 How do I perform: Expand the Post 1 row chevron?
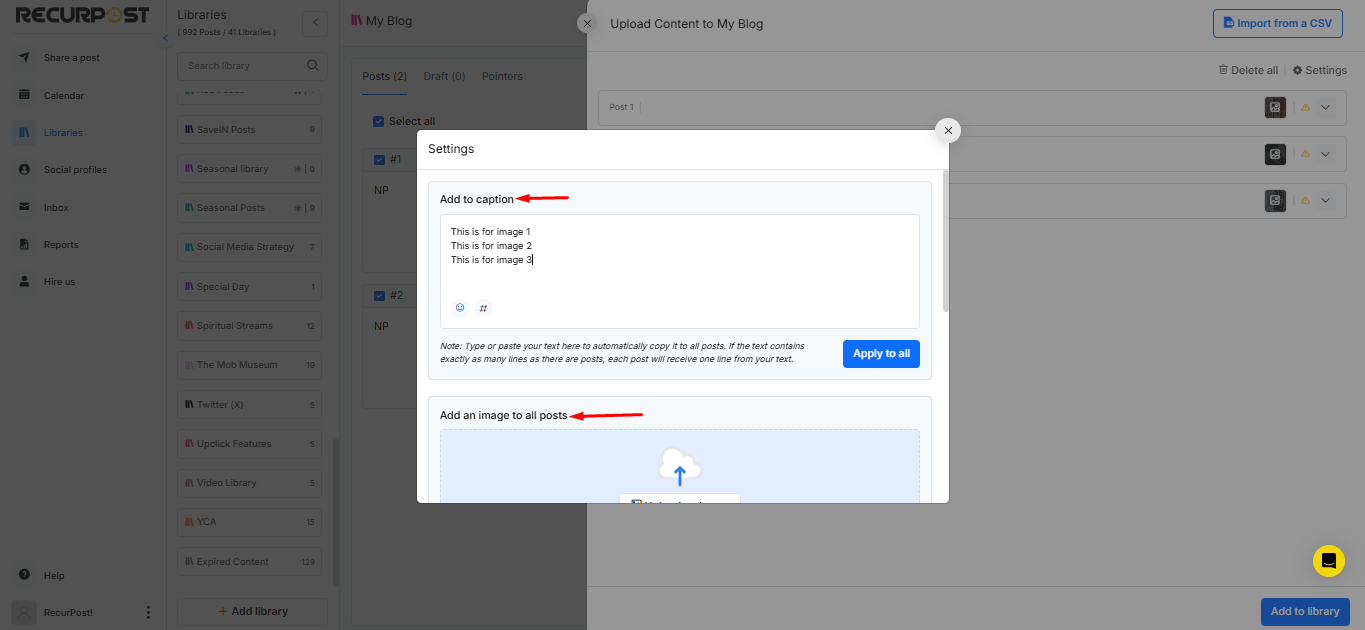coord(1326,108)
